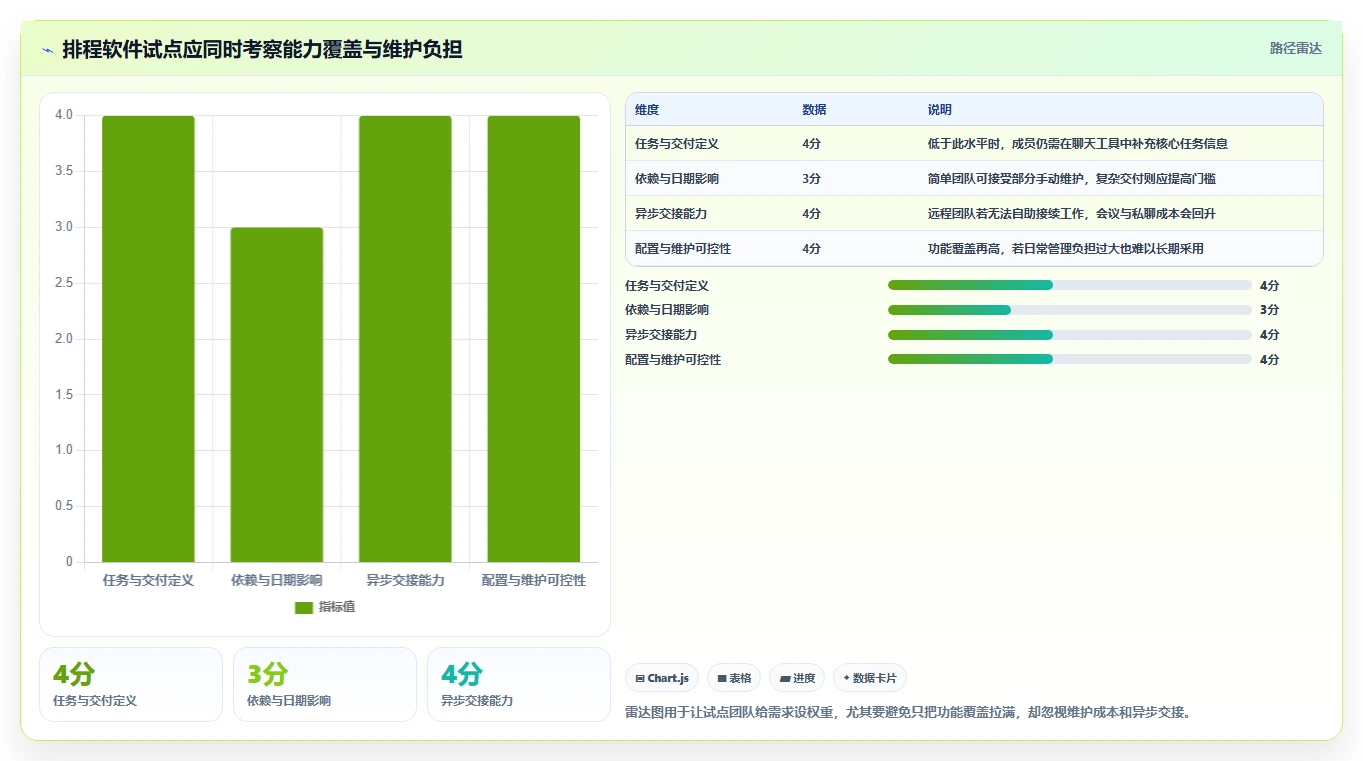
Task: Click the green legend swatch for 指标值
Action: point(304,608)
